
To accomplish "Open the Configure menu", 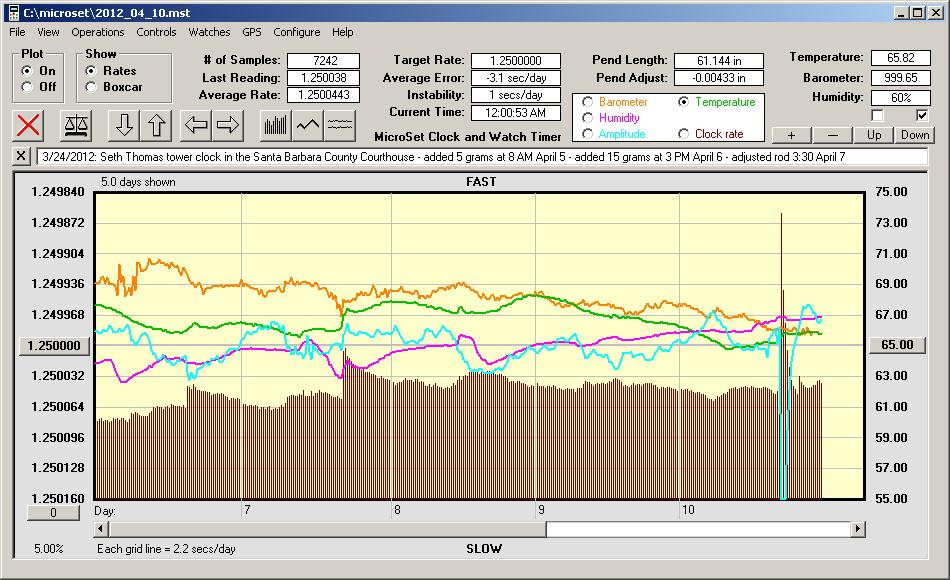I will point(296,32).
